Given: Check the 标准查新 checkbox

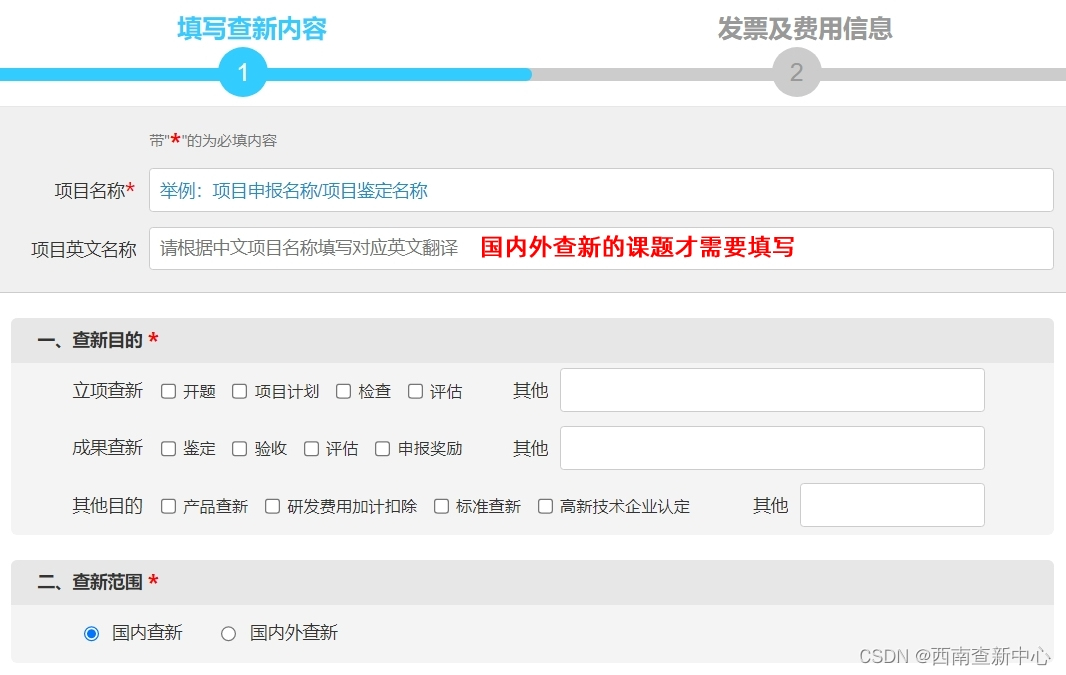Looking at the screenshot, I should [441, 506].
